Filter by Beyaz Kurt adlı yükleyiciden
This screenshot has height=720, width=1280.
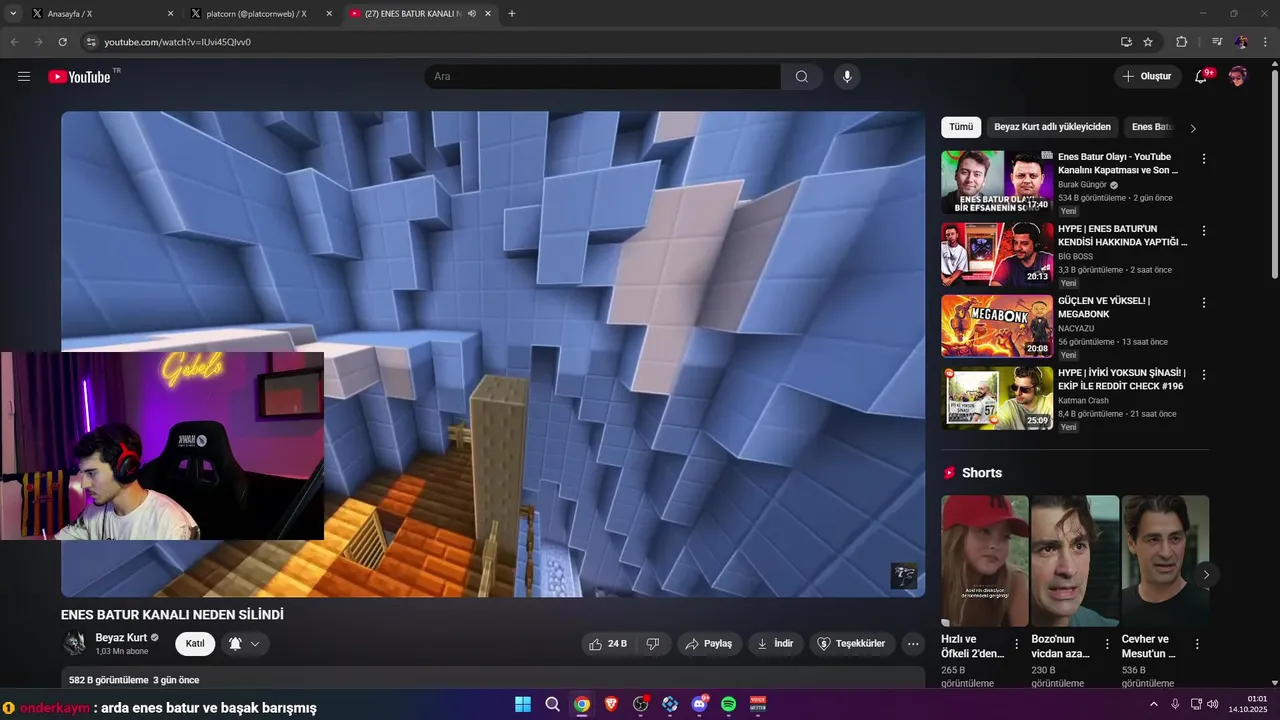coord(1052,127)
